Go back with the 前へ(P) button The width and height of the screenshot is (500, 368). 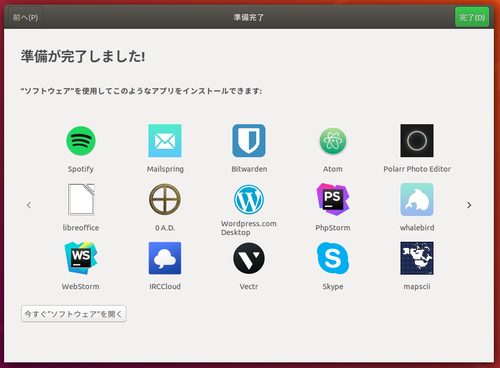(25, 17)
